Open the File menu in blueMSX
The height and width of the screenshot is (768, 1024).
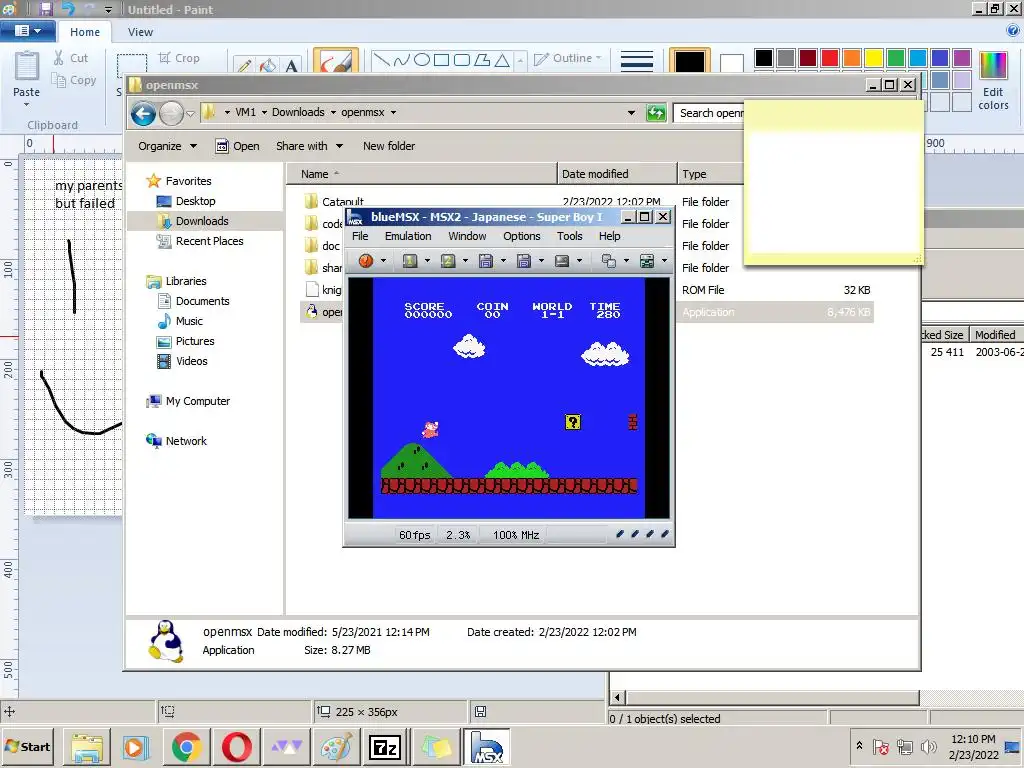tap(360, 236)
